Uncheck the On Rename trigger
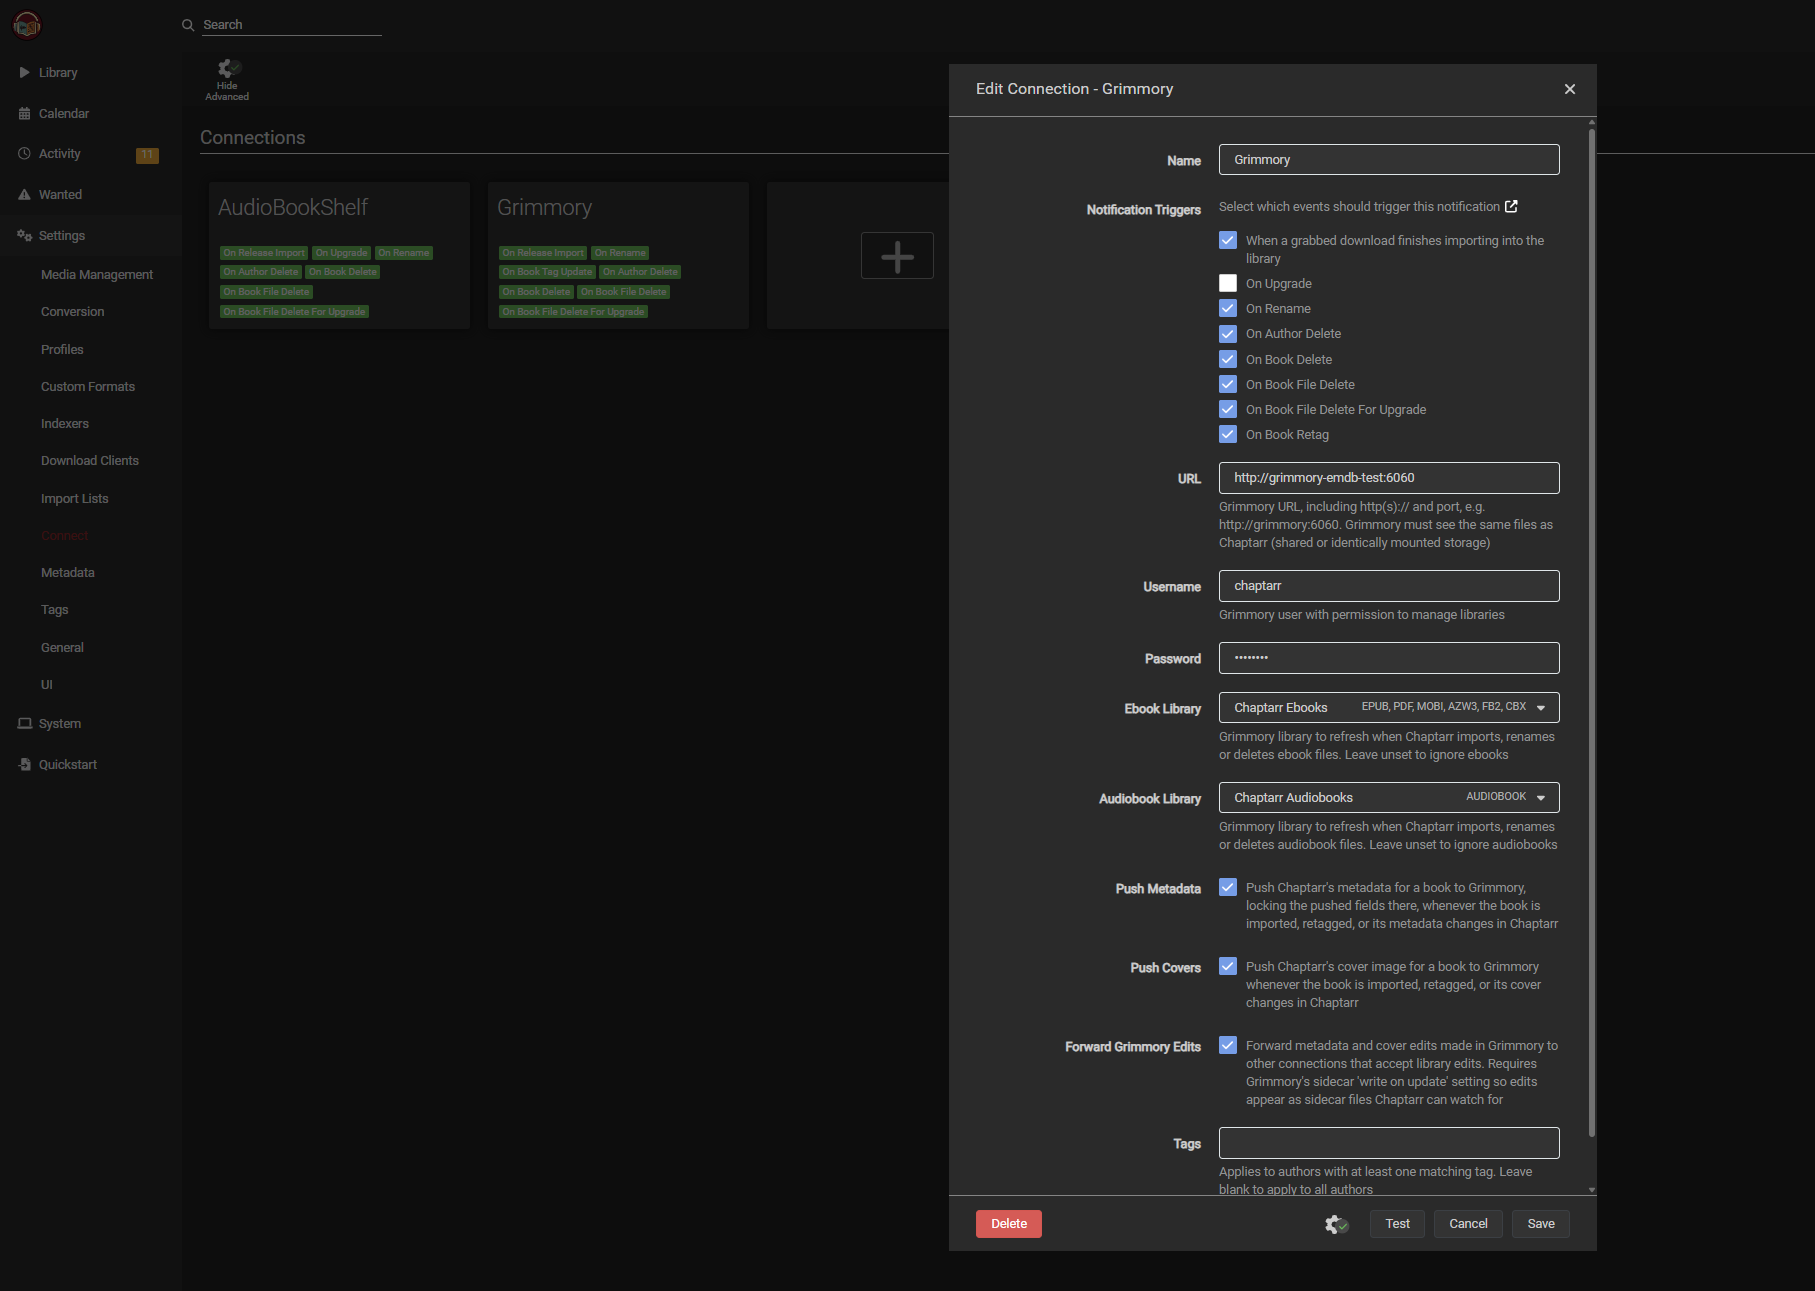The width and height of the screenshot is (1815, 1291). pos(1228,308)
